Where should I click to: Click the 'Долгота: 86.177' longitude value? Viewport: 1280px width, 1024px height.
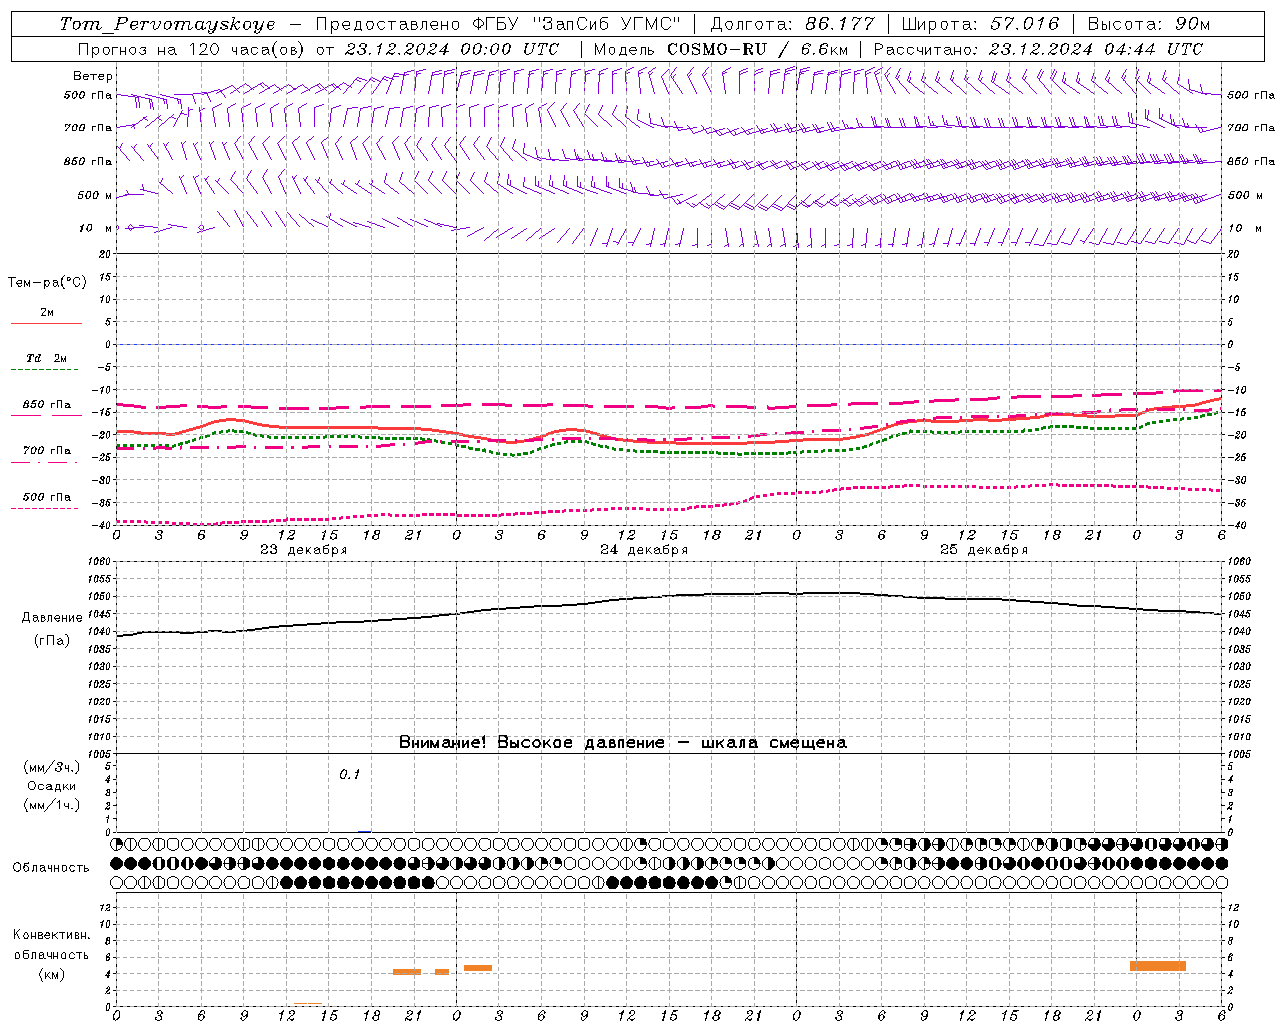(x=792, y=24)
